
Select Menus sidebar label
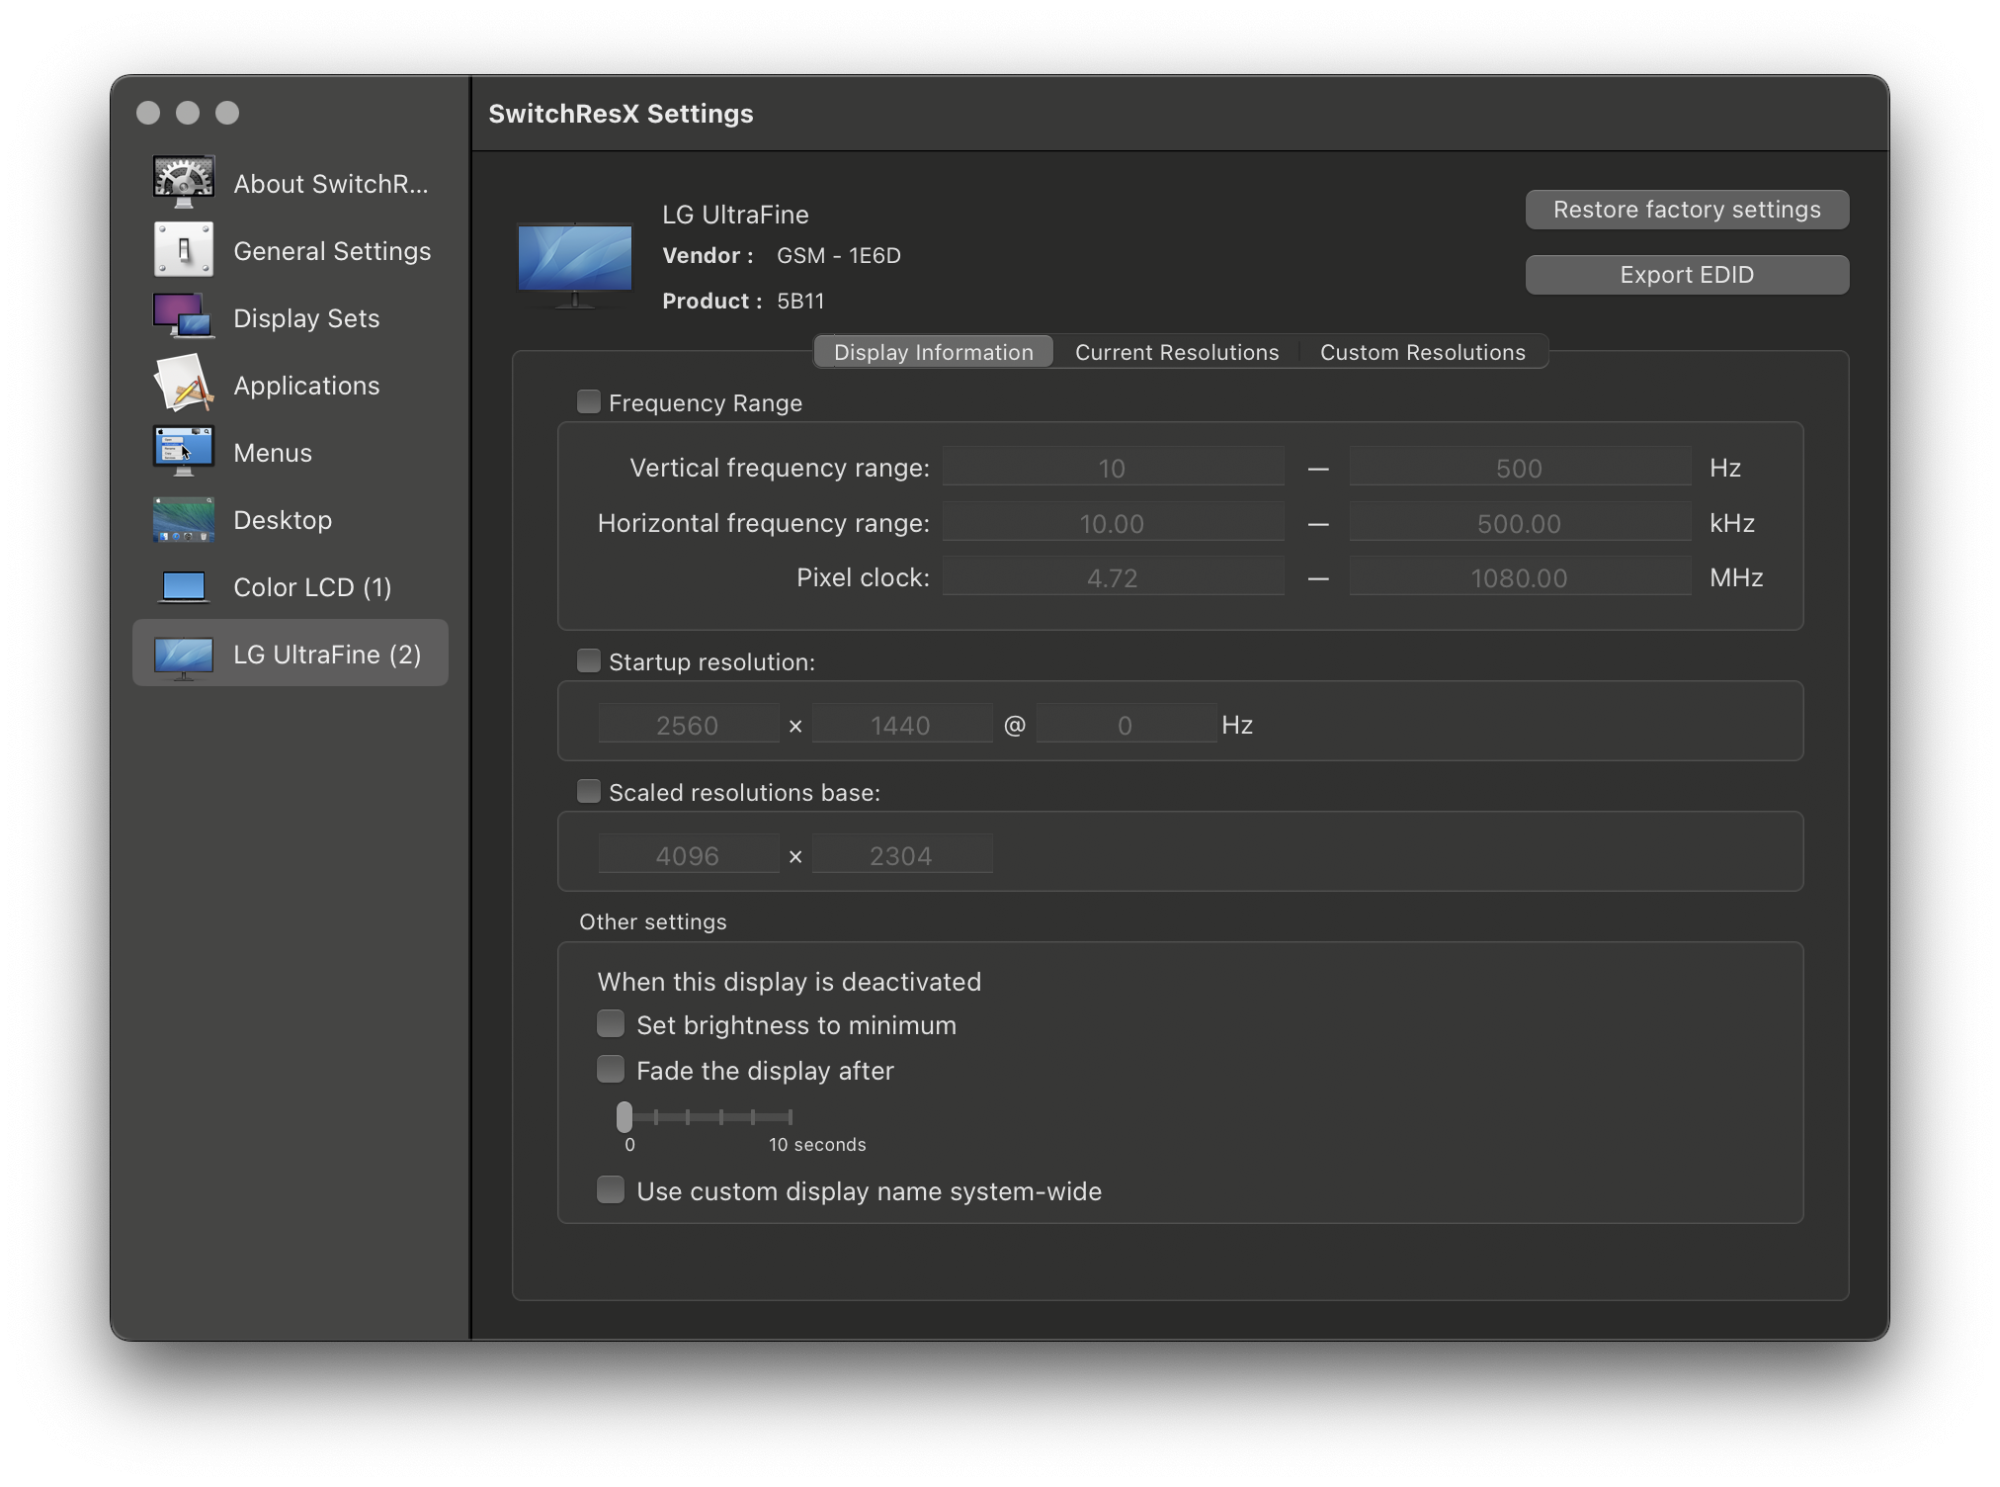pos(272,452)
